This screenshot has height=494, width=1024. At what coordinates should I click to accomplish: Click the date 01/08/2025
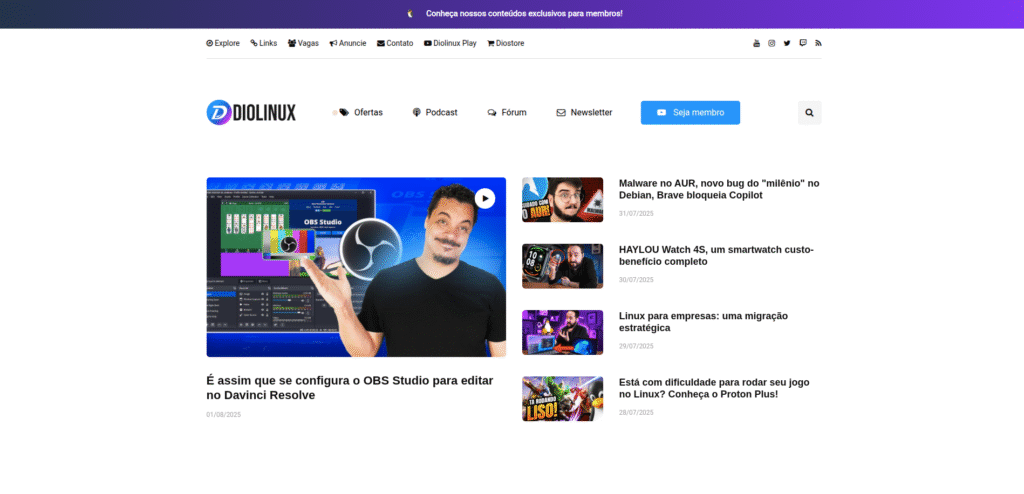tap(223, 414)
